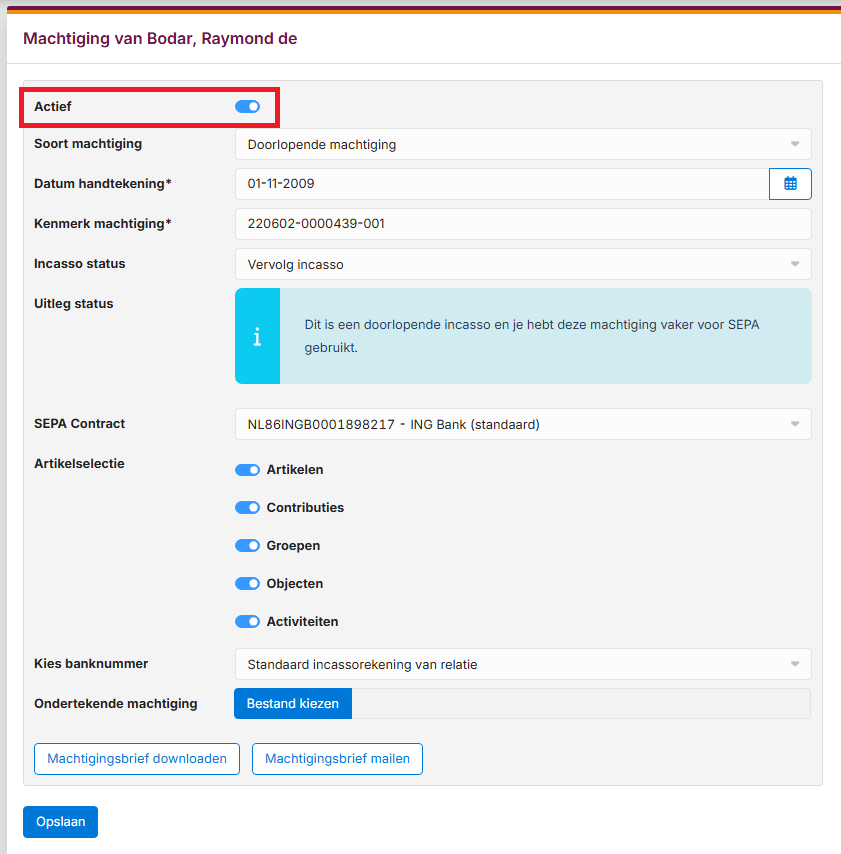Screen dimensions: 841x854
Task: Click the empty file name area beside Bestand kiezen
Action: [580, 704]
